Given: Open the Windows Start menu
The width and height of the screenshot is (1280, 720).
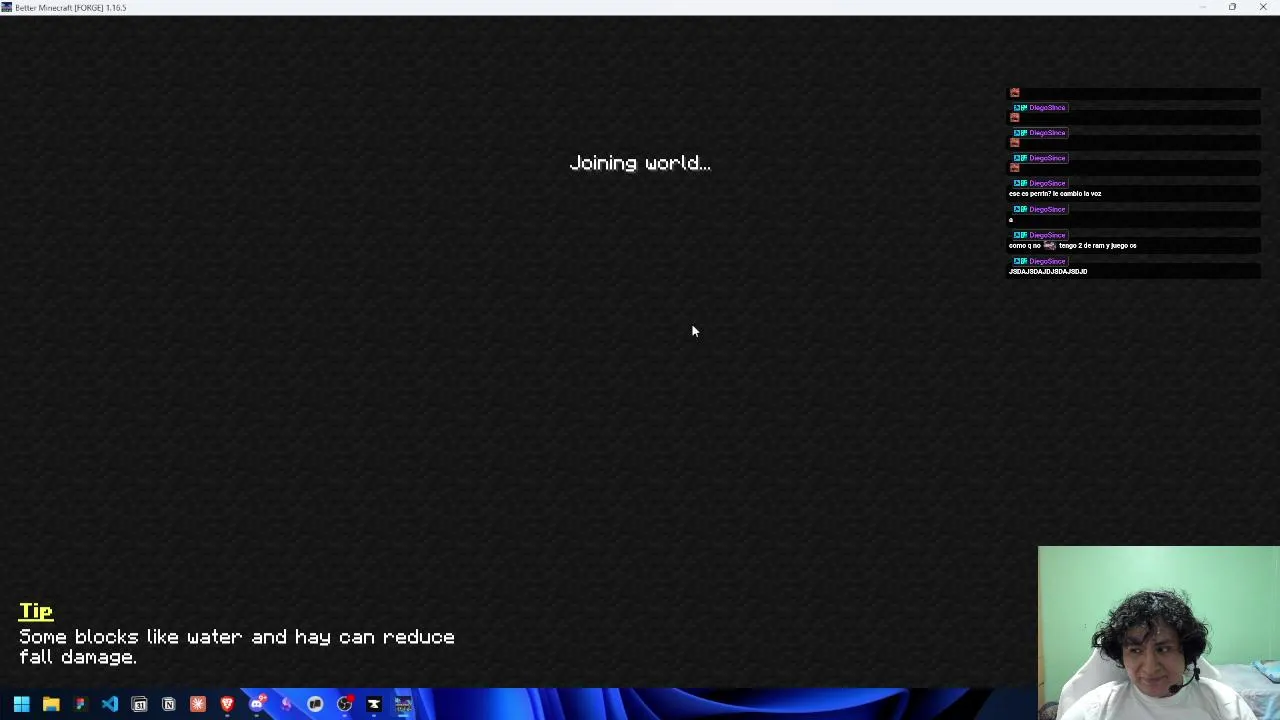Looking at the screenshot, I should [21, 704].
